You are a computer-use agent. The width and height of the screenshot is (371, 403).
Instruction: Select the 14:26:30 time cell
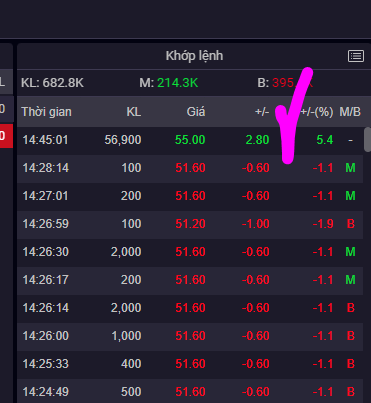click(46, 252)
